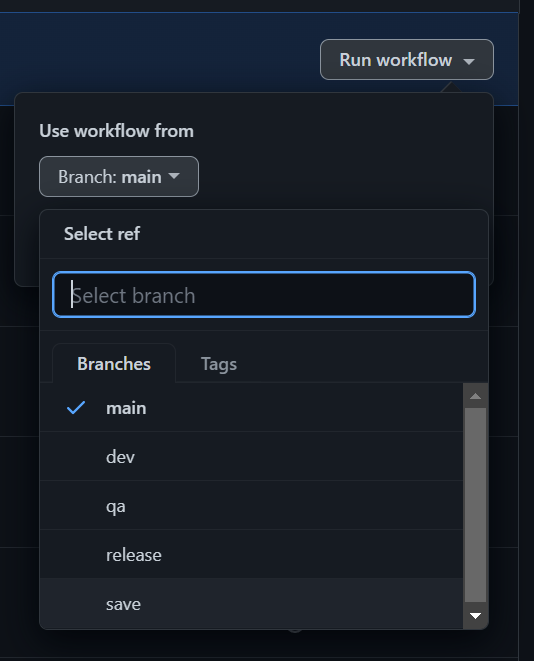Click the blue checkmark beside main
The height and width of the screenshot is (661, 534).
point(76,408)
